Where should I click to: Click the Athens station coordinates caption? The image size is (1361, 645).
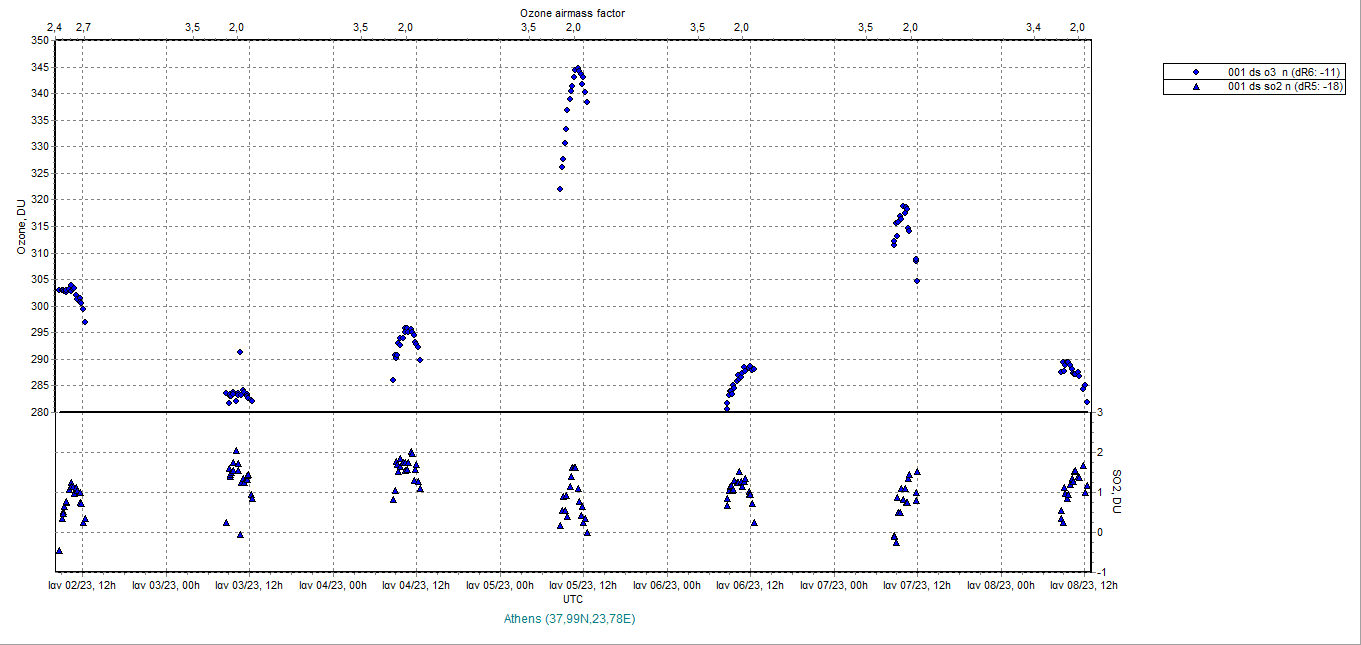(570, 619)
